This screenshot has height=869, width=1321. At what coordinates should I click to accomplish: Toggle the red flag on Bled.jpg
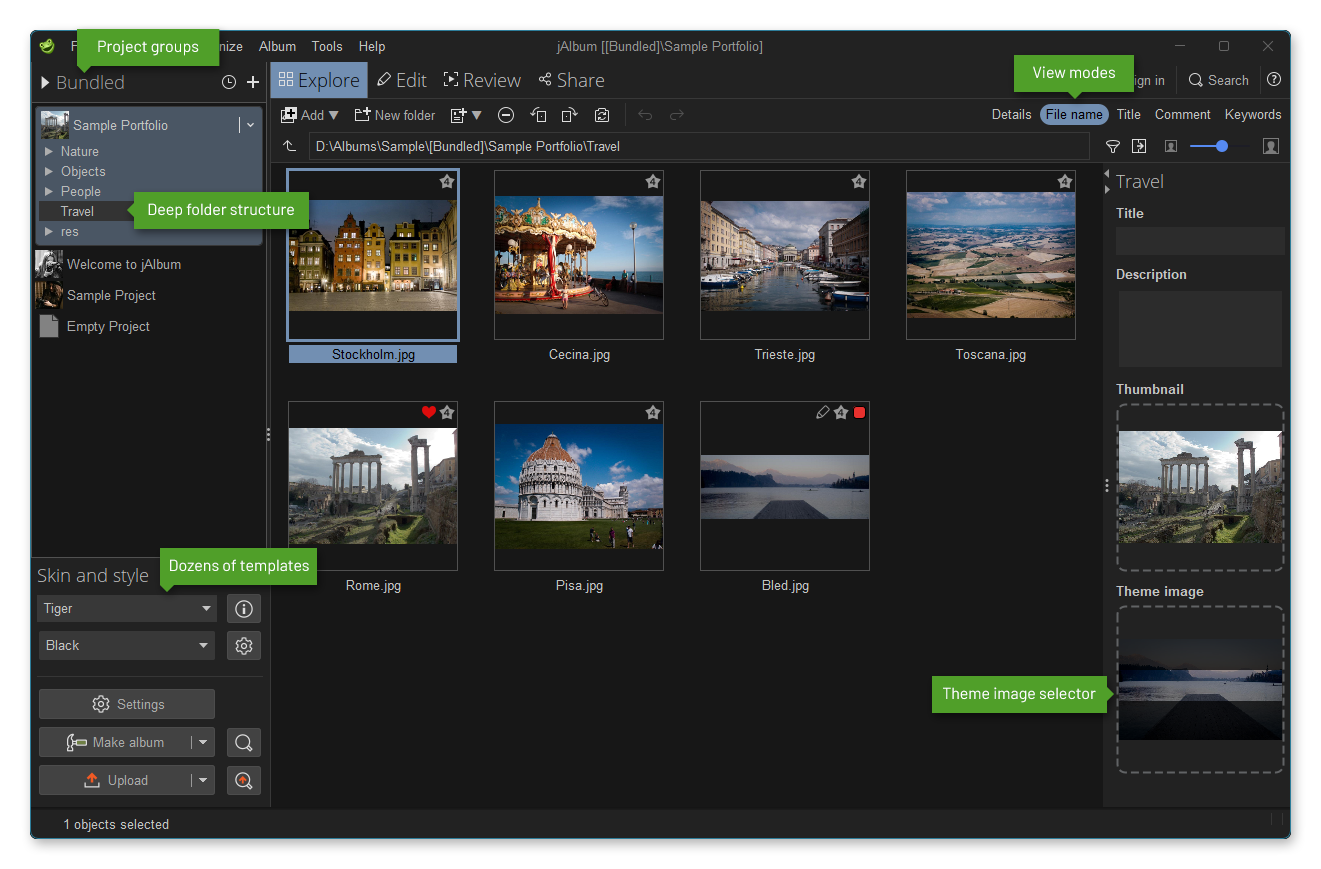pos(858,411)
